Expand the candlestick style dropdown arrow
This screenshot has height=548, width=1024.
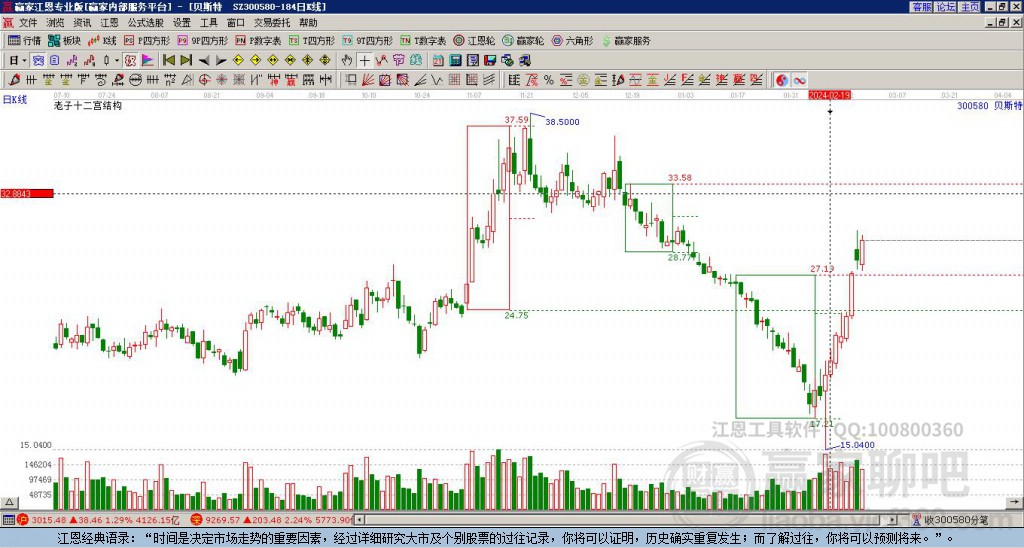coord(117,61)
